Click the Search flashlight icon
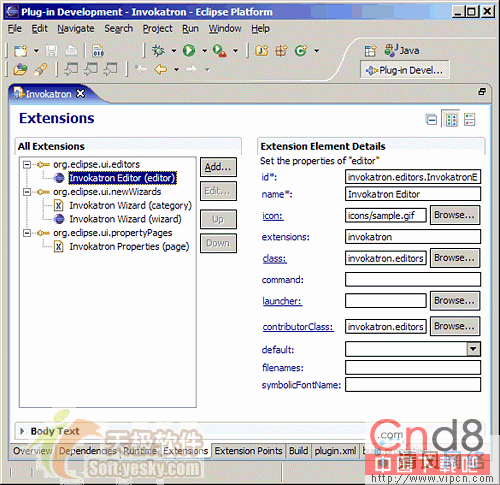The height and width of the screenshot is (485, 500). click(x=41, y=69)
